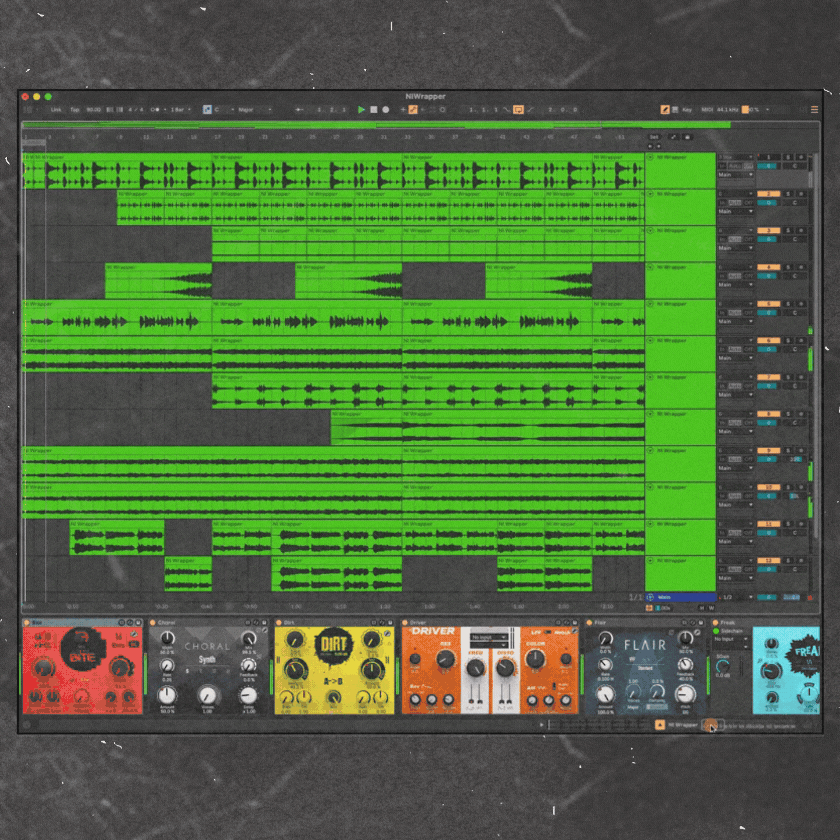
Task: Fold the first NI Wrapper track header
Action: coord(650,158)
